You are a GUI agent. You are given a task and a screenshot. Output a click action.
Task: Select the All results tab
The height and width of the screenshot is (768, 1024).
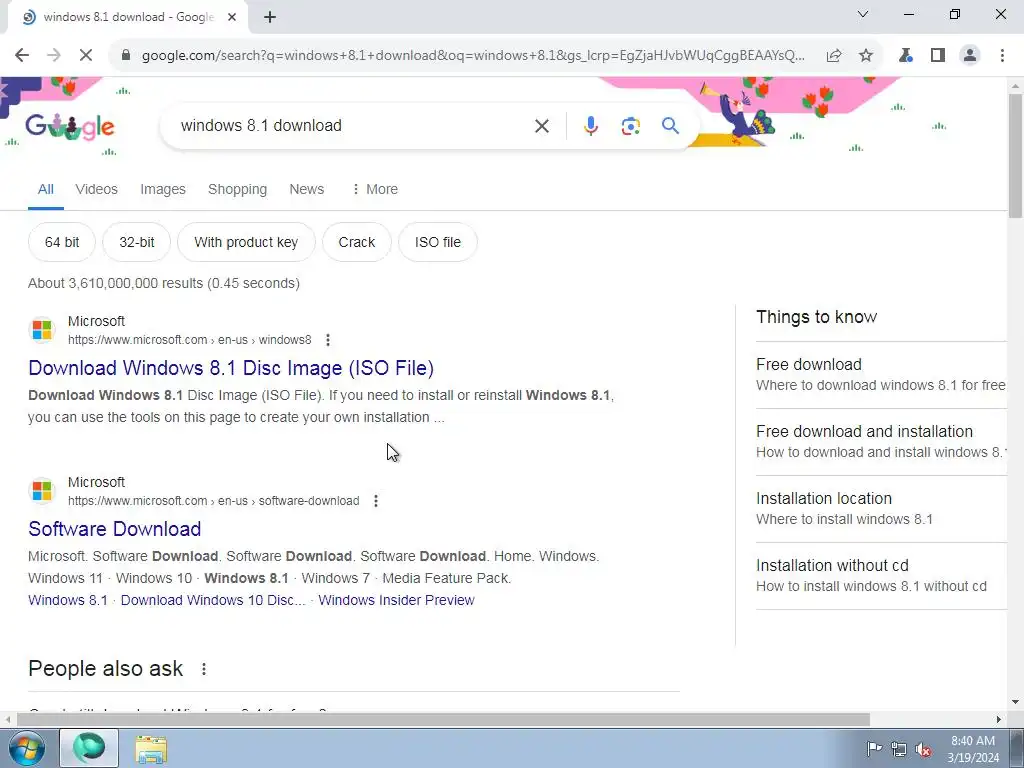(46, 189)
